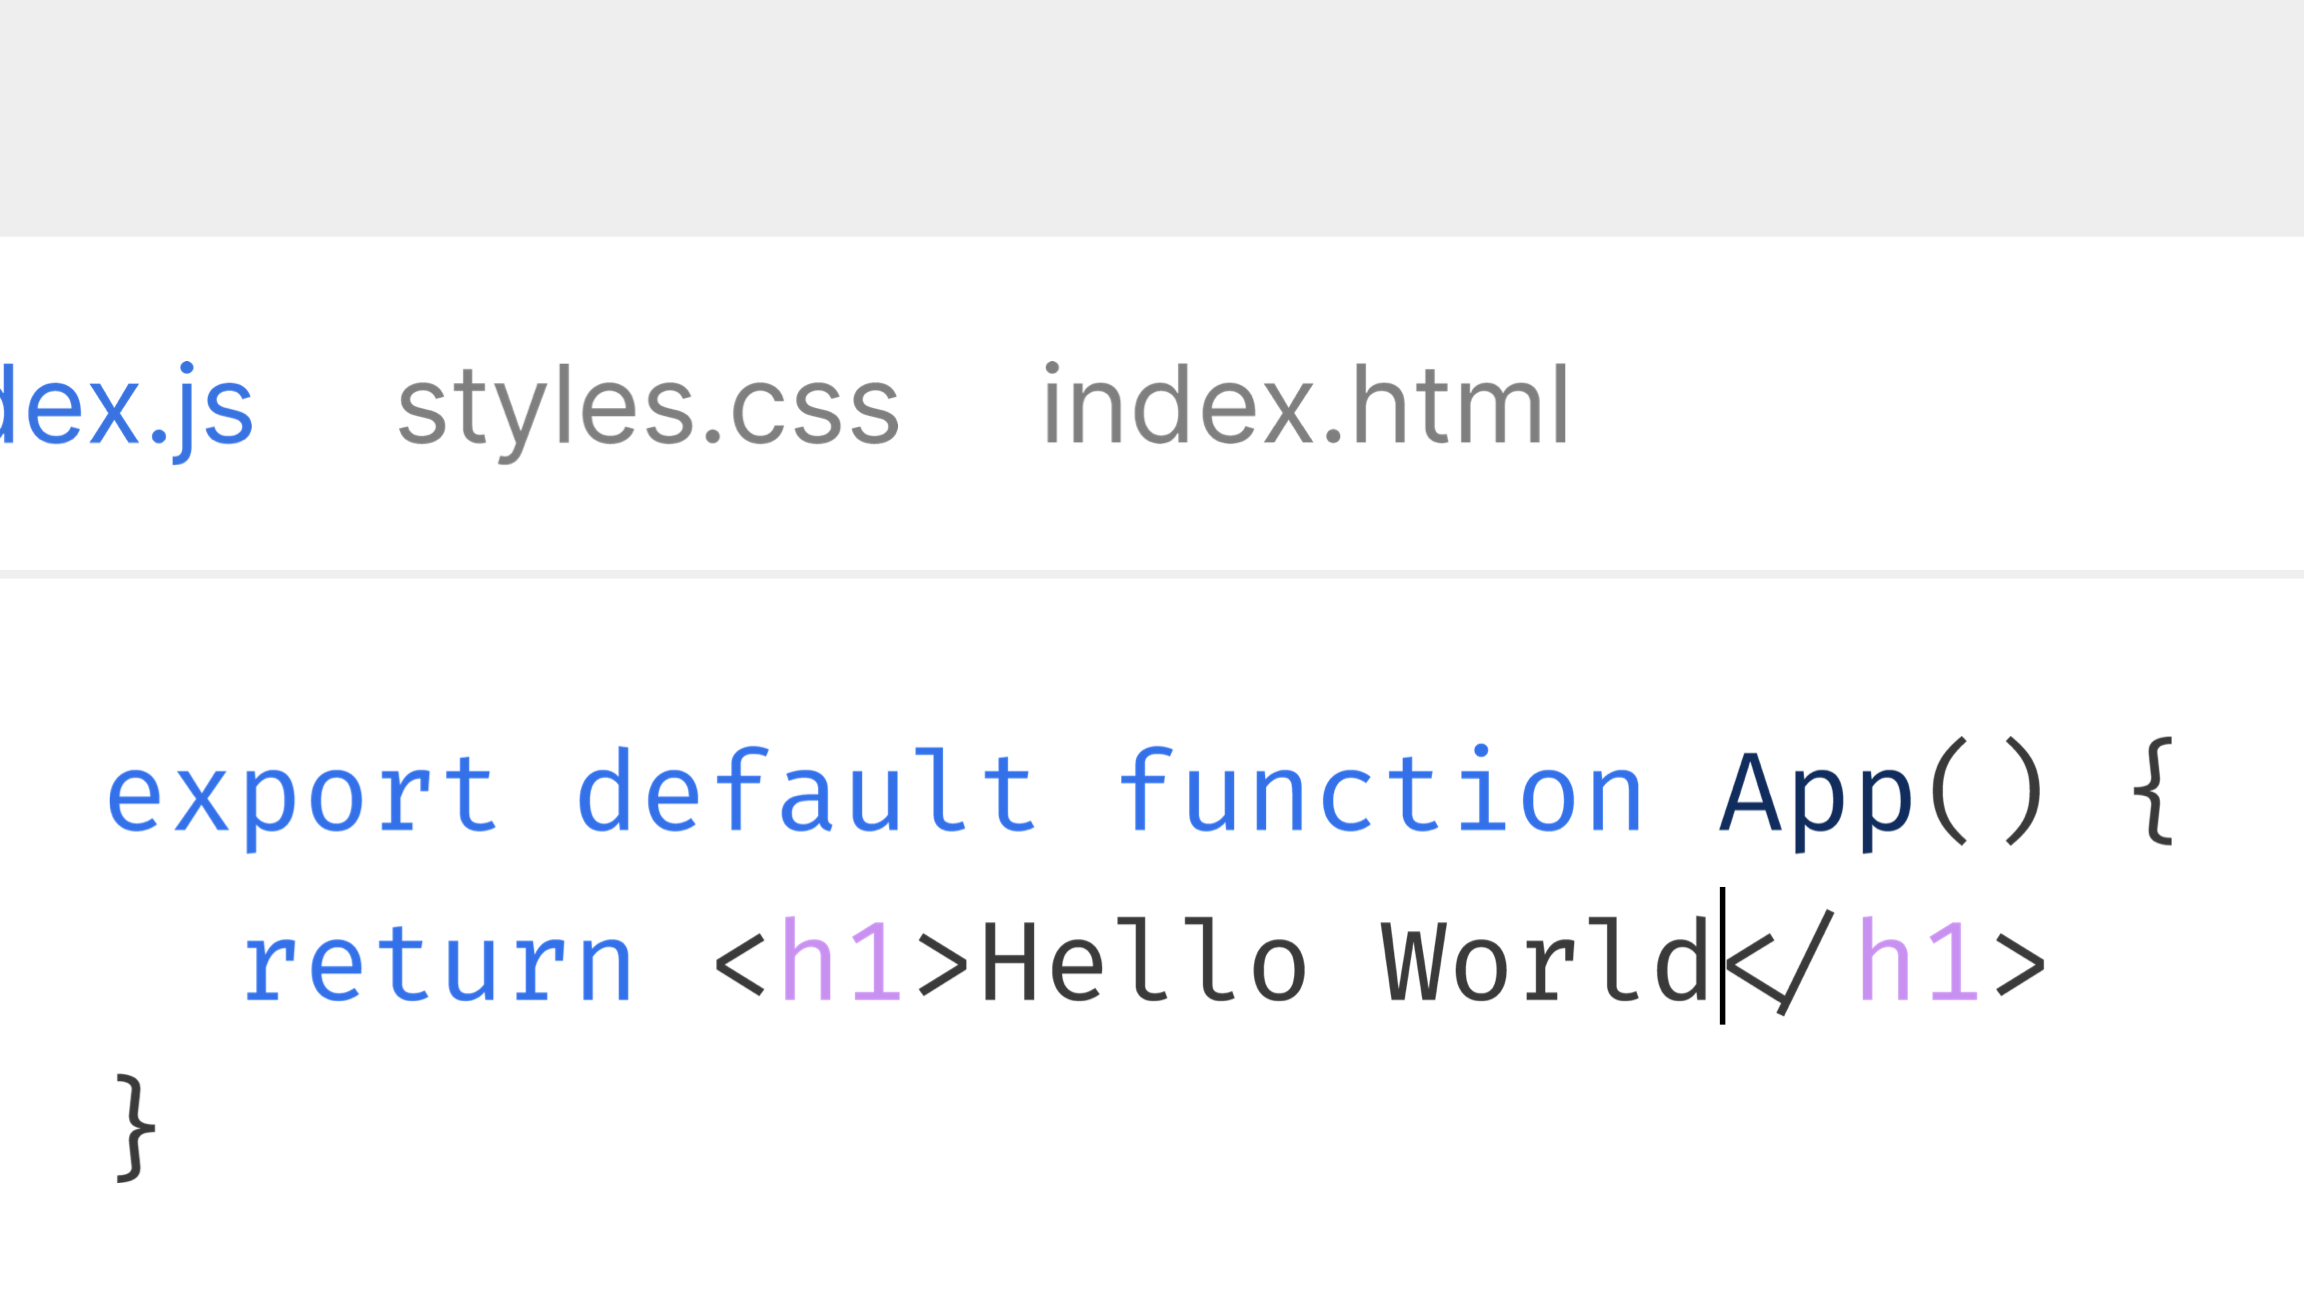Click the closing h1 tag

[x=1890, y=962]
